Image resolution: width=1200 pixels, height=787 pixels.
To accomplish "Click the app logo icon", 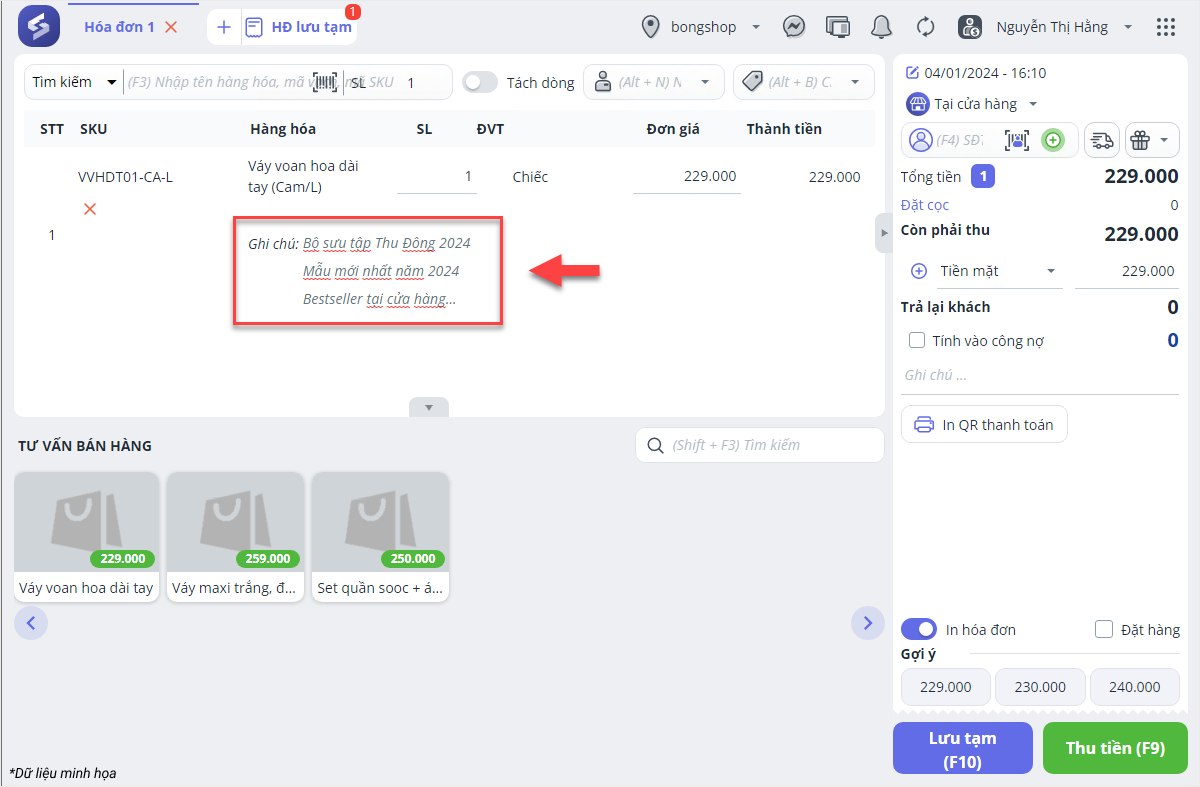I will tap(38, 27).
